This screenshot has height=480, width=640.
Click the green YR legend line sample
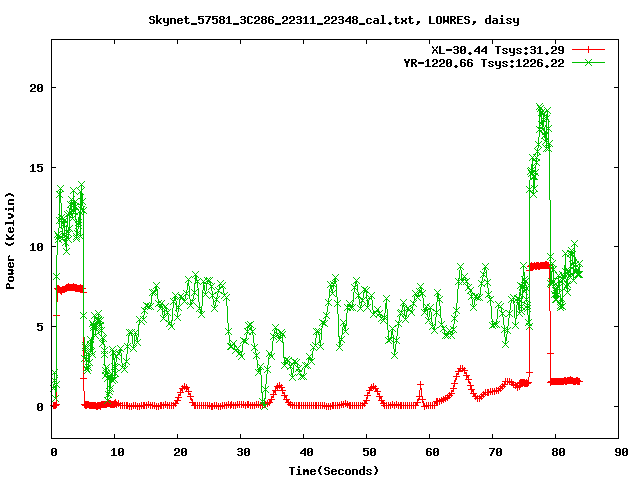[588, 62]
